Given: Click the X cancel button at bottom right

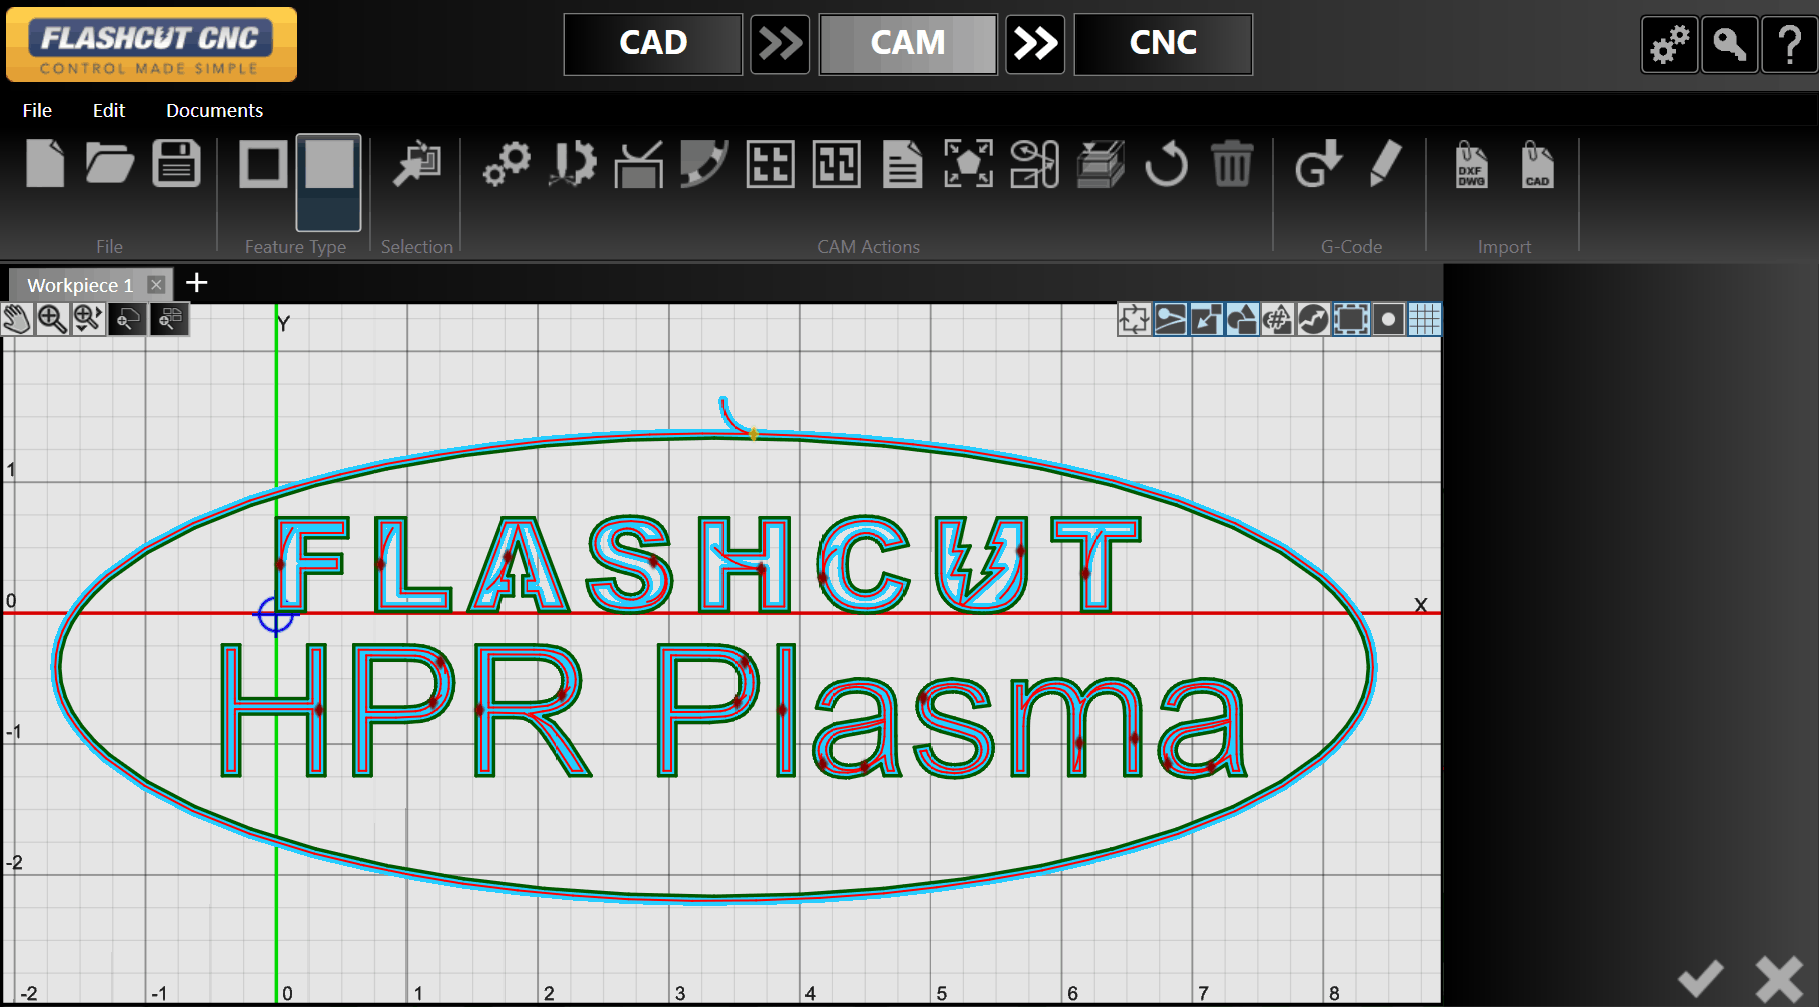Looking at the screenshot, I should [1779, 978].
